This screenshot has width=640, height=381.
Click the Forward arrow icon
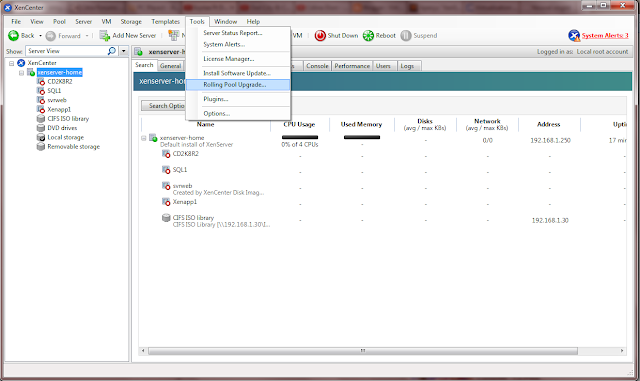(x=51, y=36)
